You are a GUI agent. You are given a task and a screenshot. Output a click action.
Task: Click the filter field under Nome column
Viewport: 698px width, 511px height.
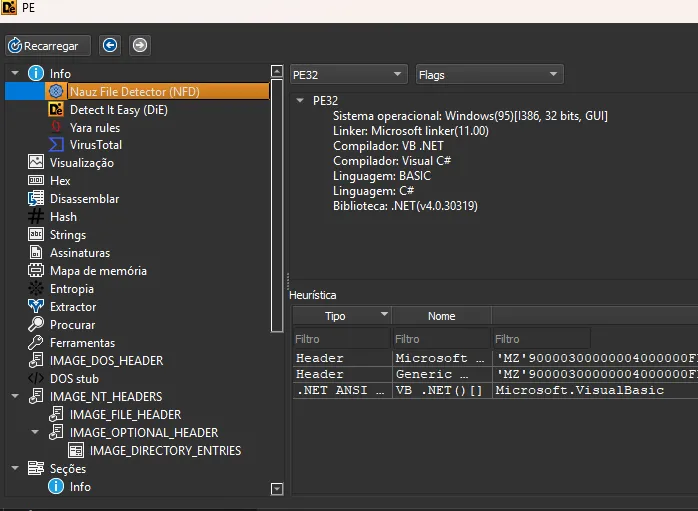[x=440, y=339]
